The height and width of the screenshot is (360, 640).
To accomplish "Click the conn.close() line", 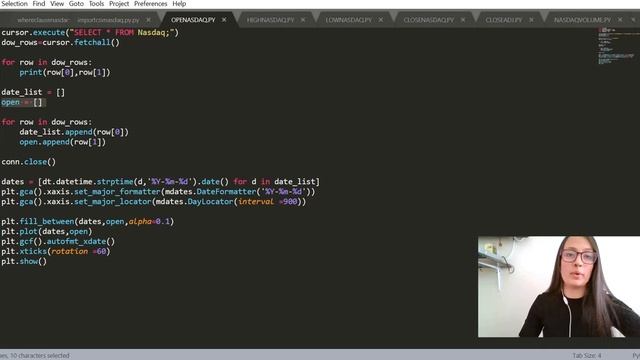I will coord(28,162).
